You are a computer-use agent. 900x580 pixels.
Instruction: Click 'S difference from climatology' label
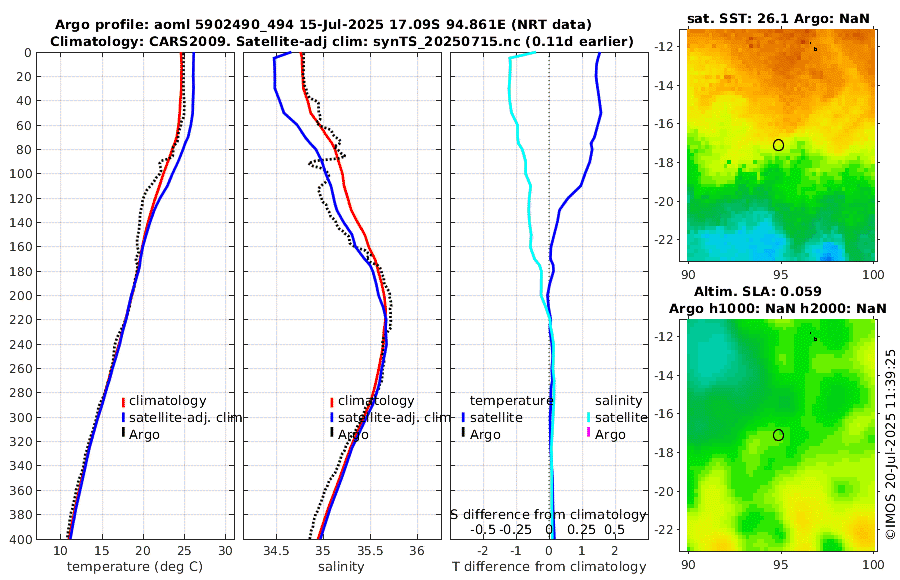[548, 515]
